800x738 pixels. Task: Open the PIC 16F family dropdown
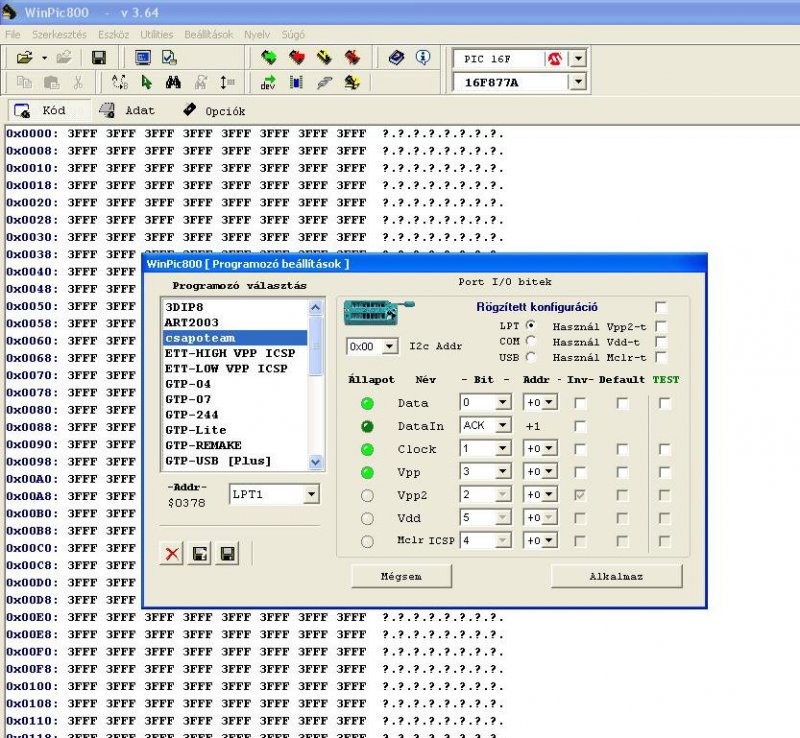[x=578, y=59]
